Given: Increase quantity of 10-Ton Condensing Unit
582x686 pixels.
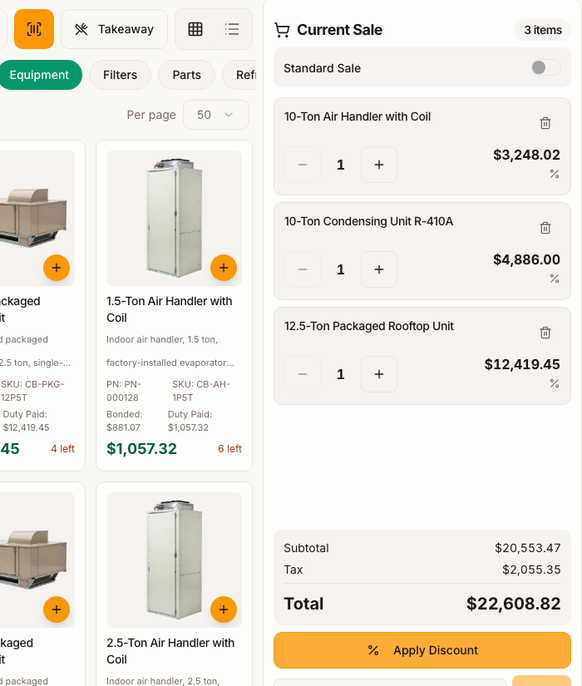Looking at the screenshot, I should [379, 269].
